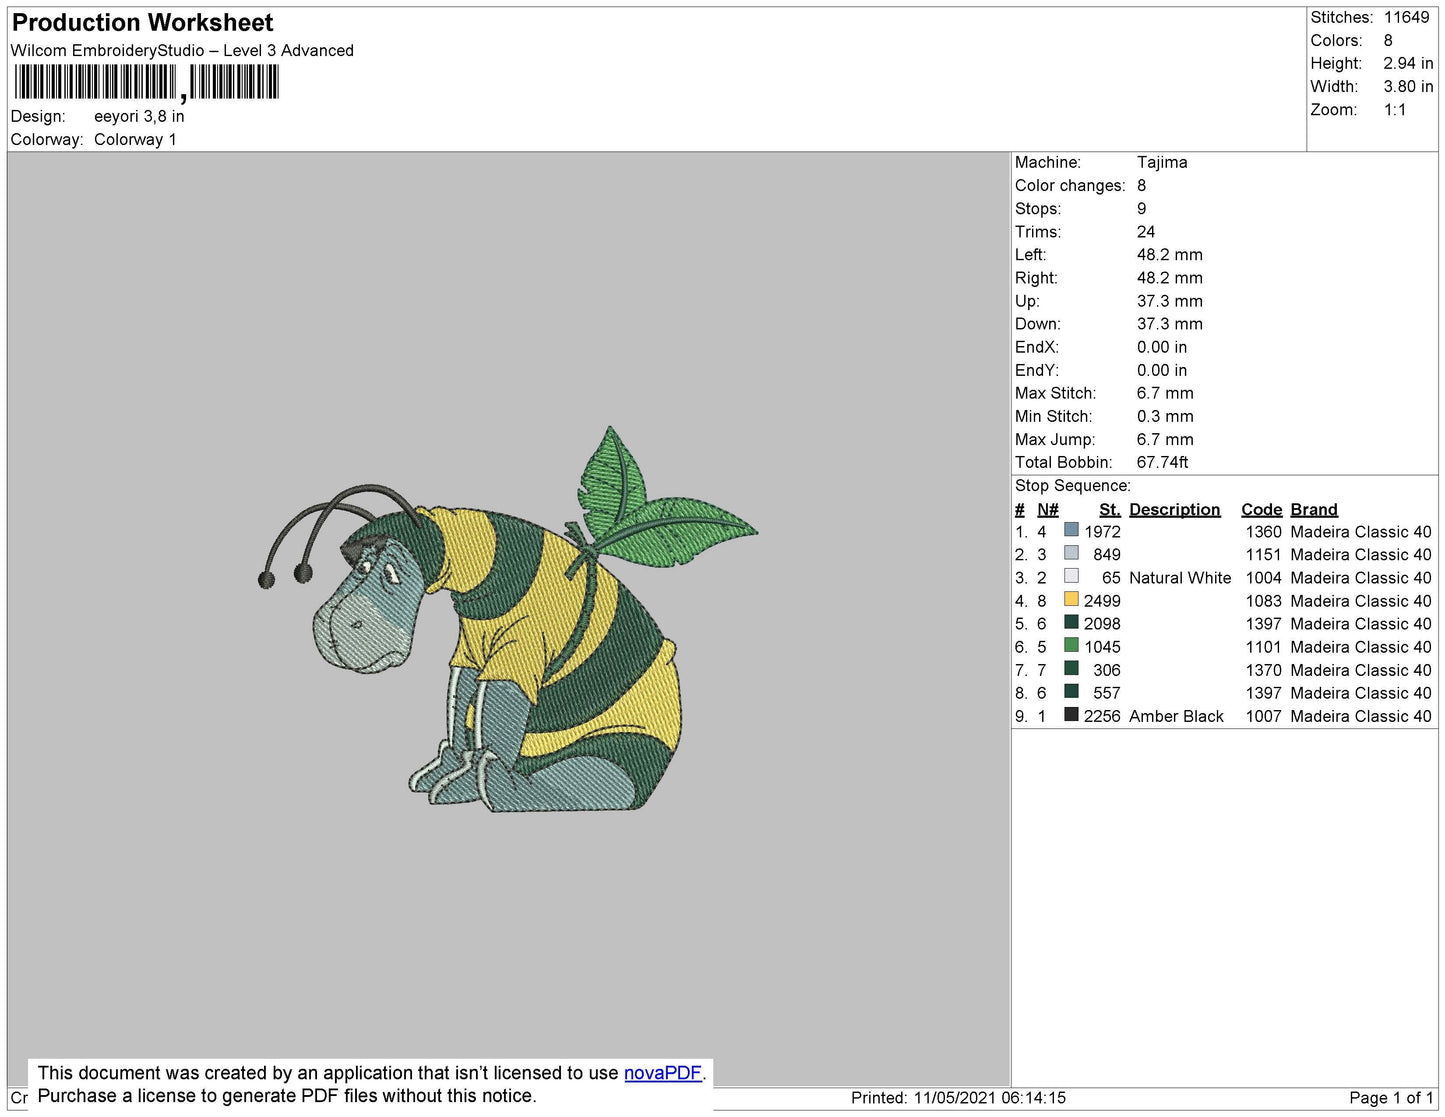
Task: Select the dark green swatch with 2098 stitches
Action: [1071, 623]
